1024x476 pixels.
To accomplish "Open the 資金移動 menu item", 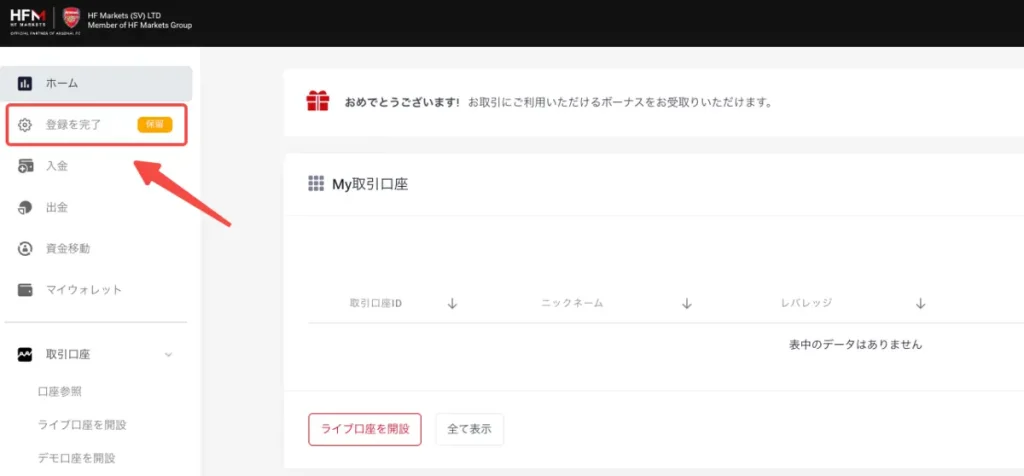I will (x=68, y=249).
